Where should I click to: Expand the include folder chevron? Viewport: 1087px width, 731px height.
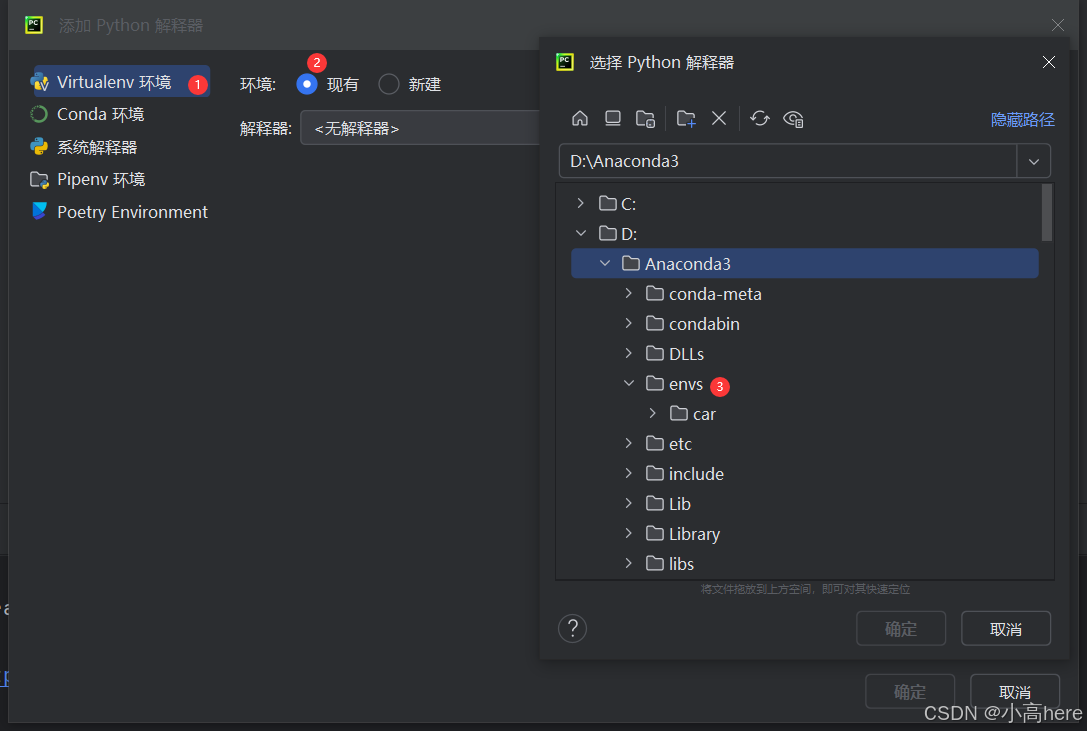click(629, 473)
